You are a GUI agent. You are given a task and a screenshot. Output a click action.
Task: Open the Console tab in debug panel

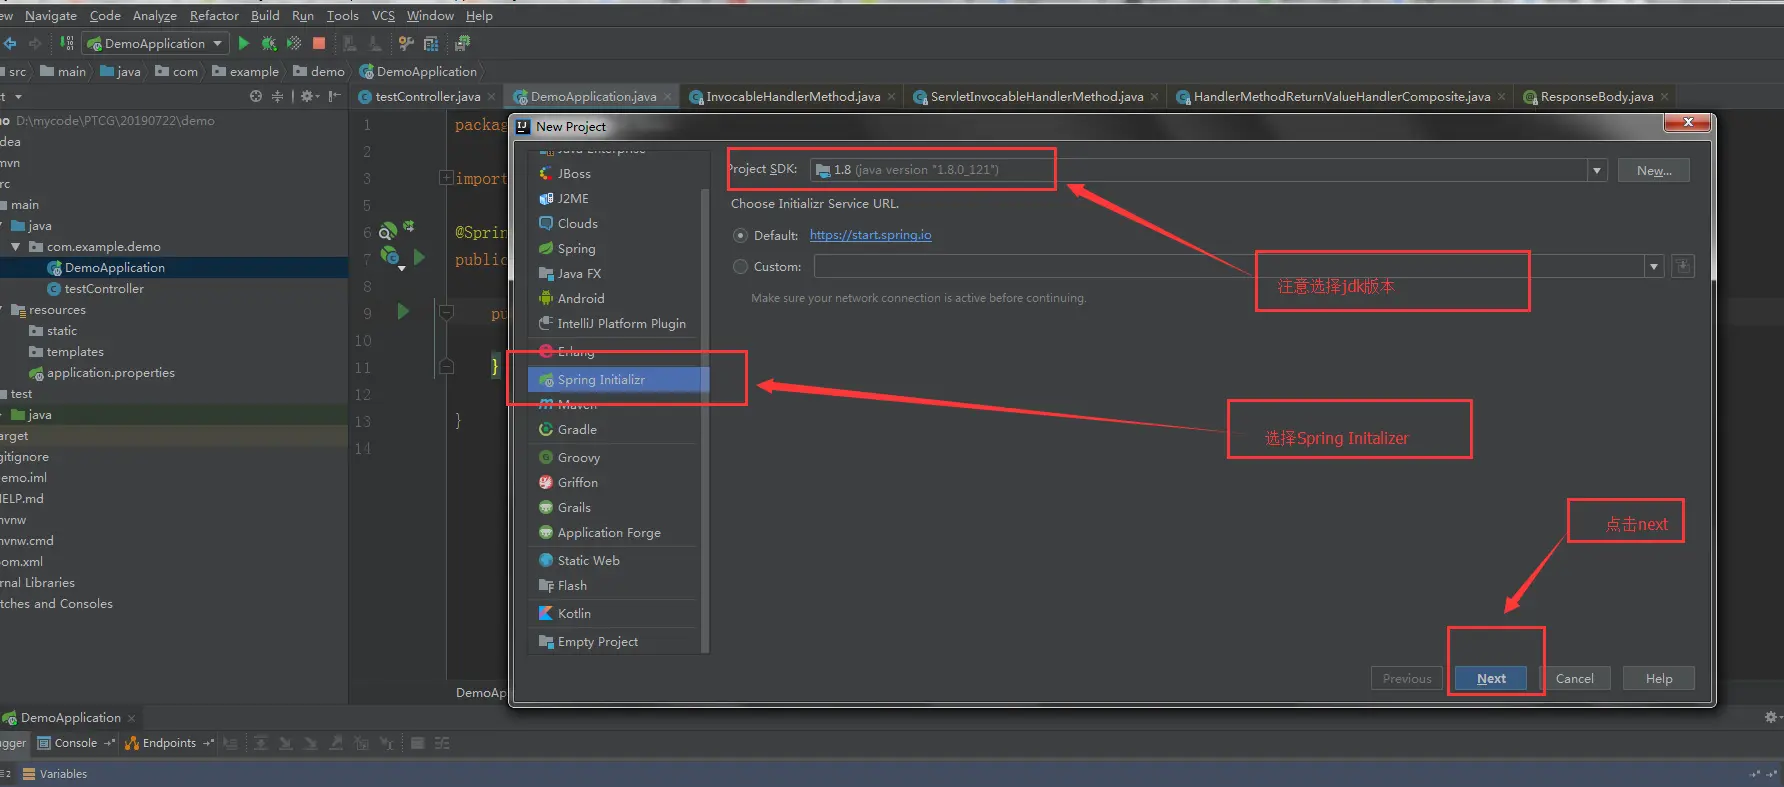76,743
